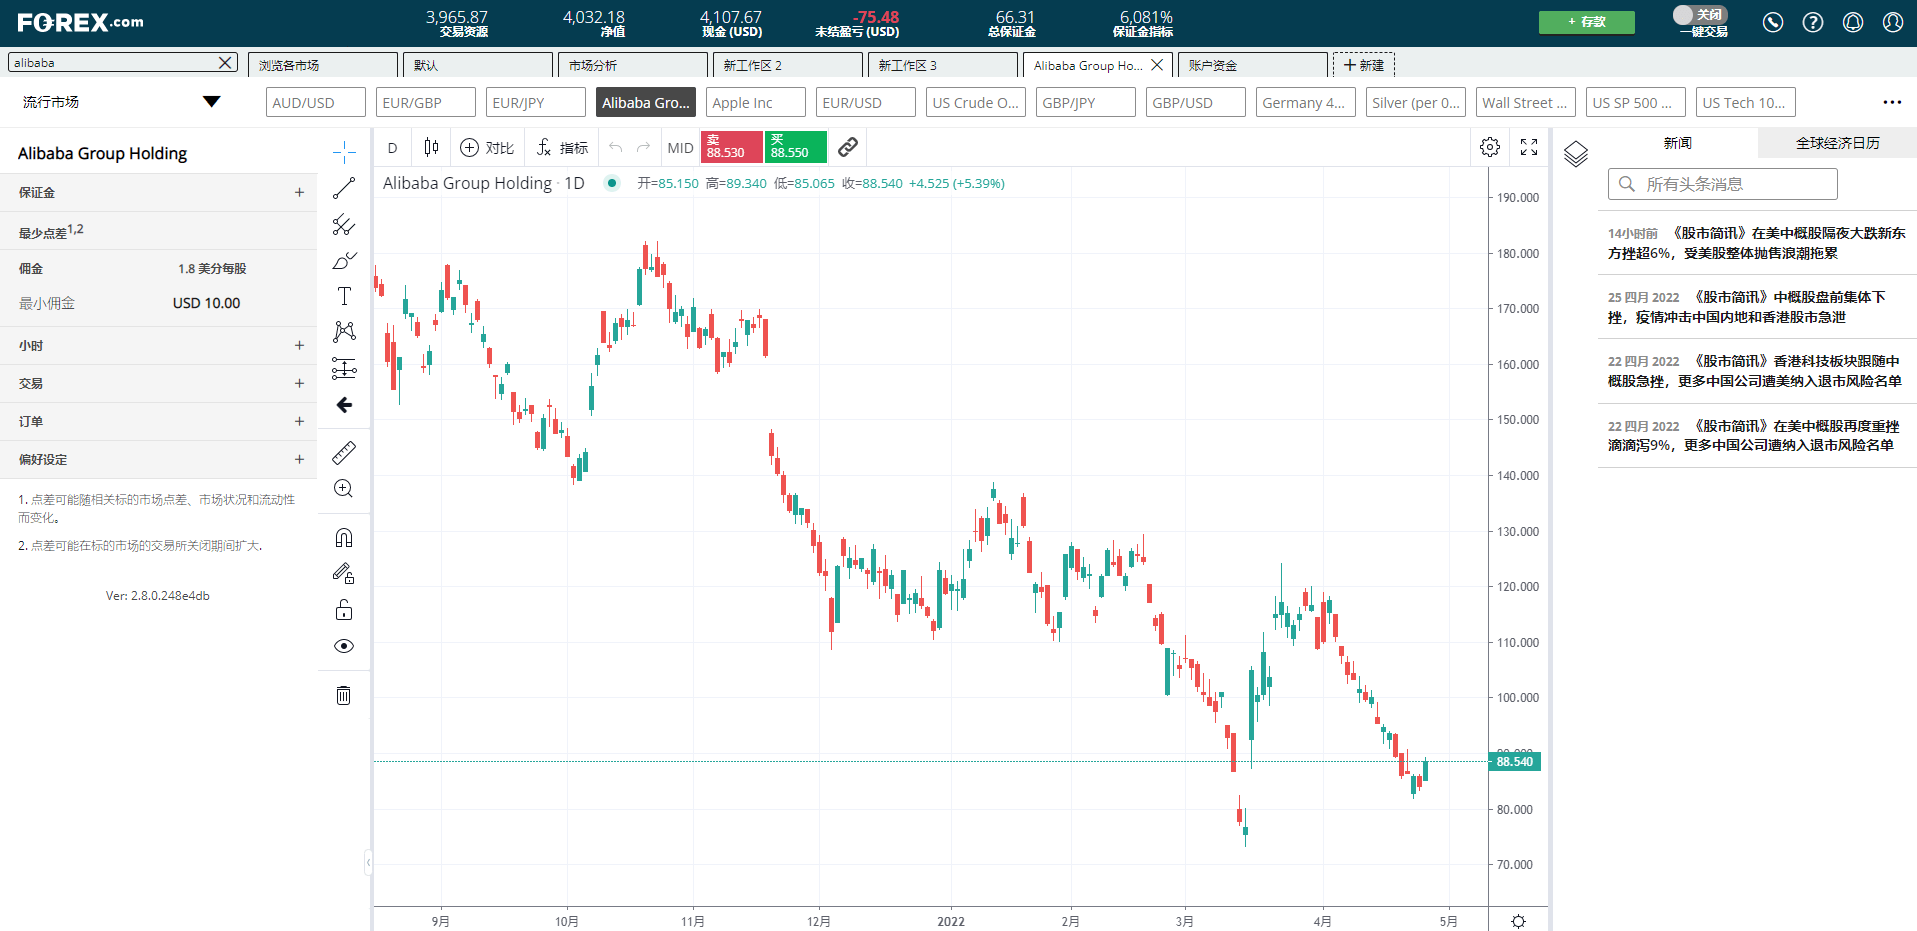Toggle magnet mode for drawings
This screenshot has height=931, width=1917.
(344, 538)
